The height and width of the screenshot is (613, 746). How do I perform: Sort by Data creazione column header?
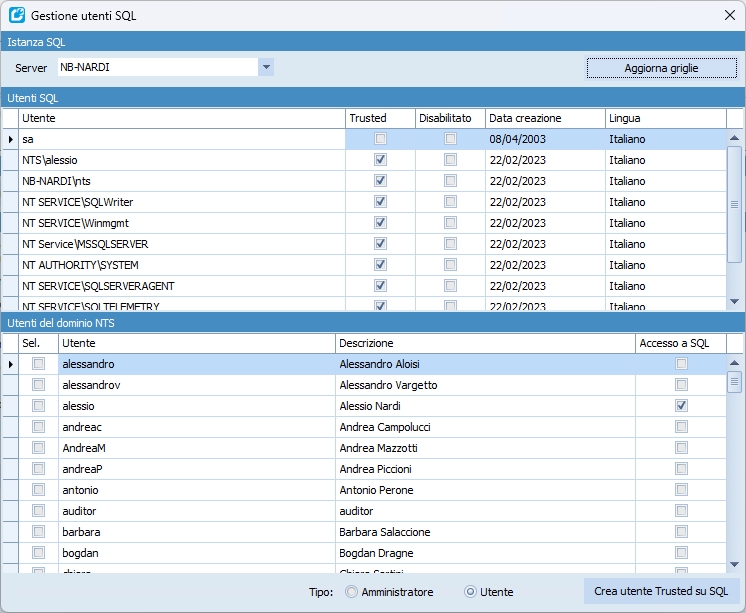(545, 118)
